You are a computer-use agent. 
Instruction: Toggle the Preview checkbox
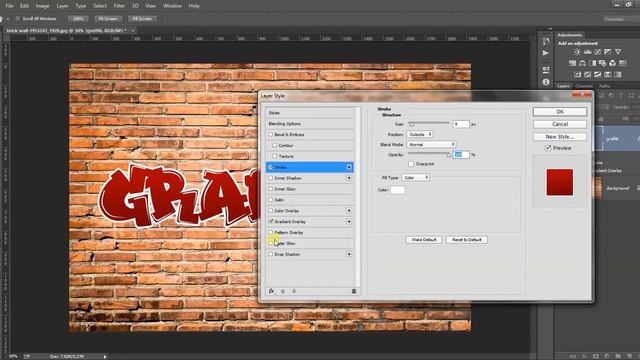[548, 148]
